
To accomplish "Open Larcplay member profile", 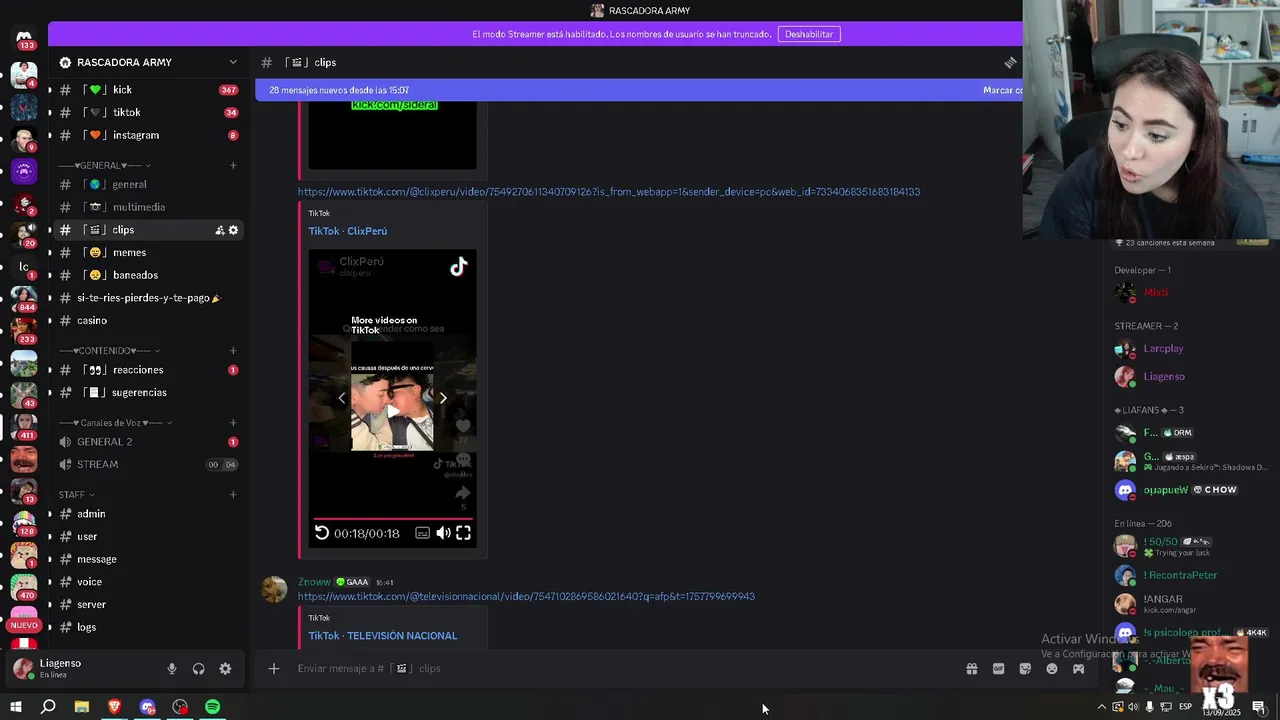I will click(1163, 349).
